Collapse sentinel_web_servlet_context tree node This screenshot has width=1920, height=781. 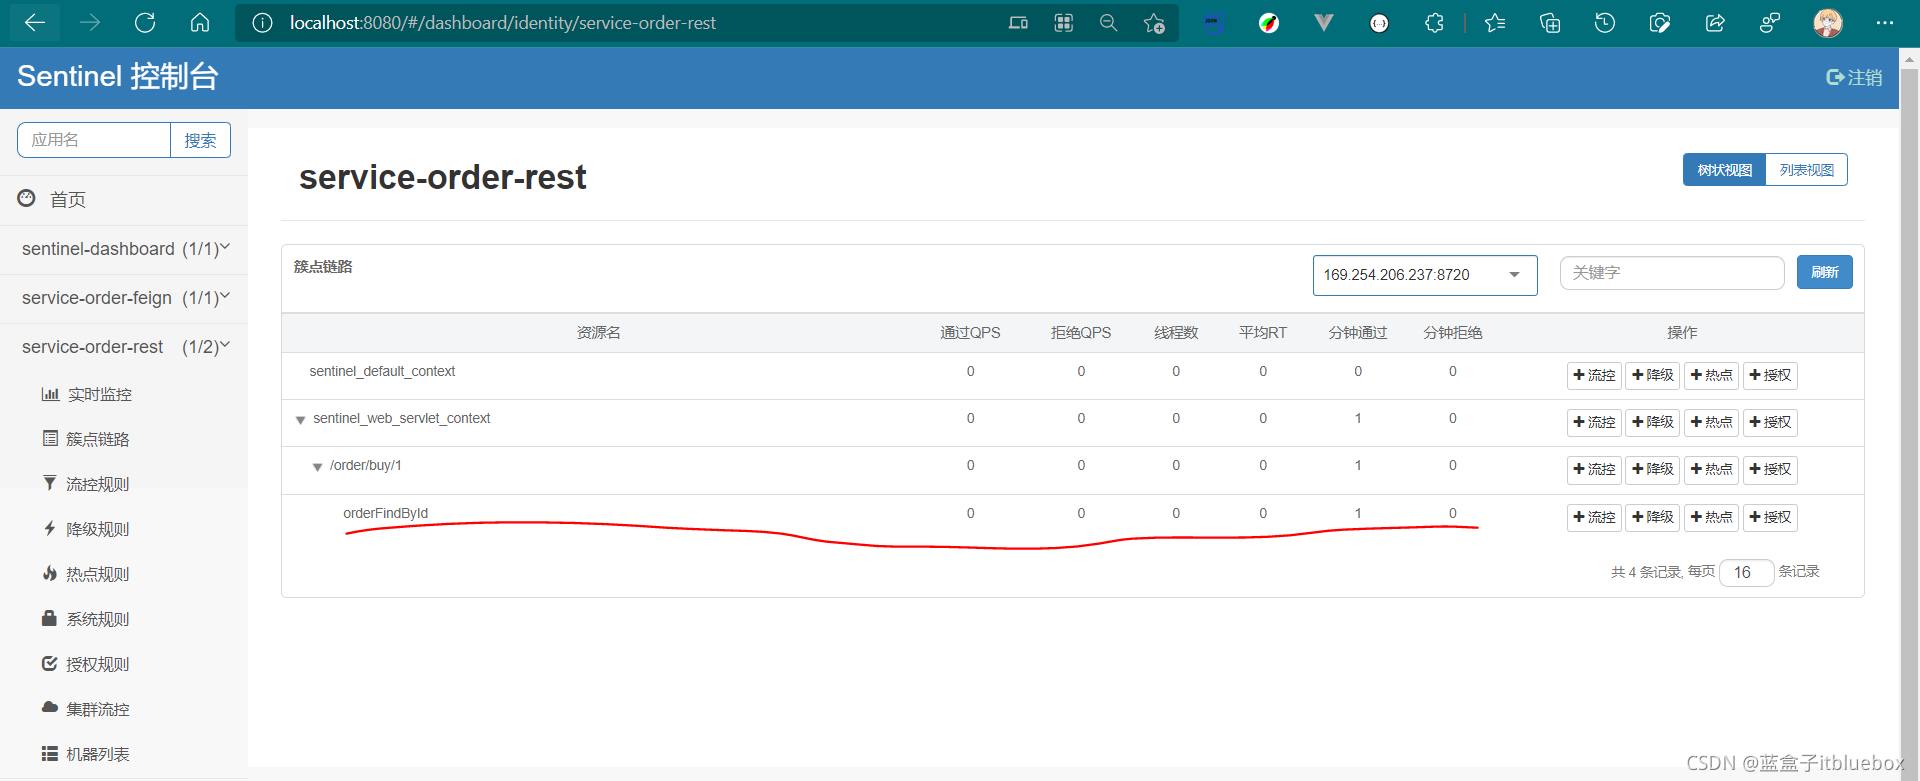pos(300,420)
